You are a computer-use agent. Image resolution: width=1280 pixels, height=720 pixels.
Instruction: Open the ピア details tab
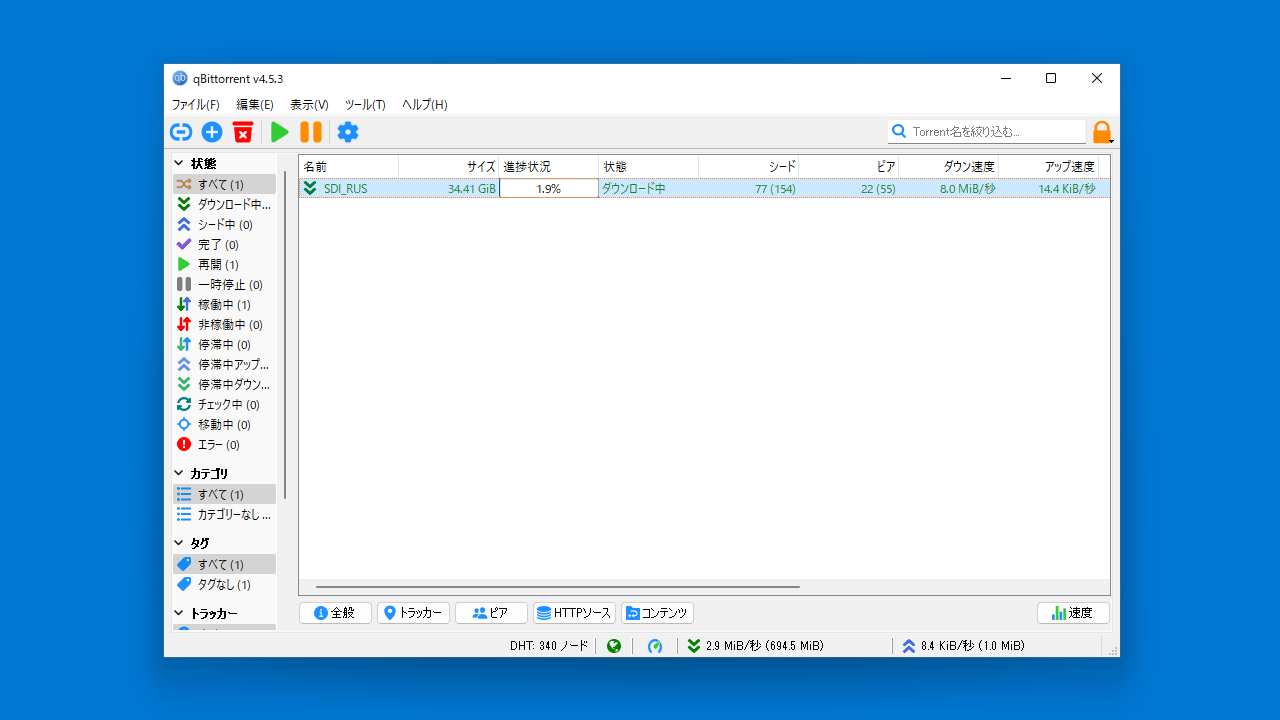click(491, 613)
